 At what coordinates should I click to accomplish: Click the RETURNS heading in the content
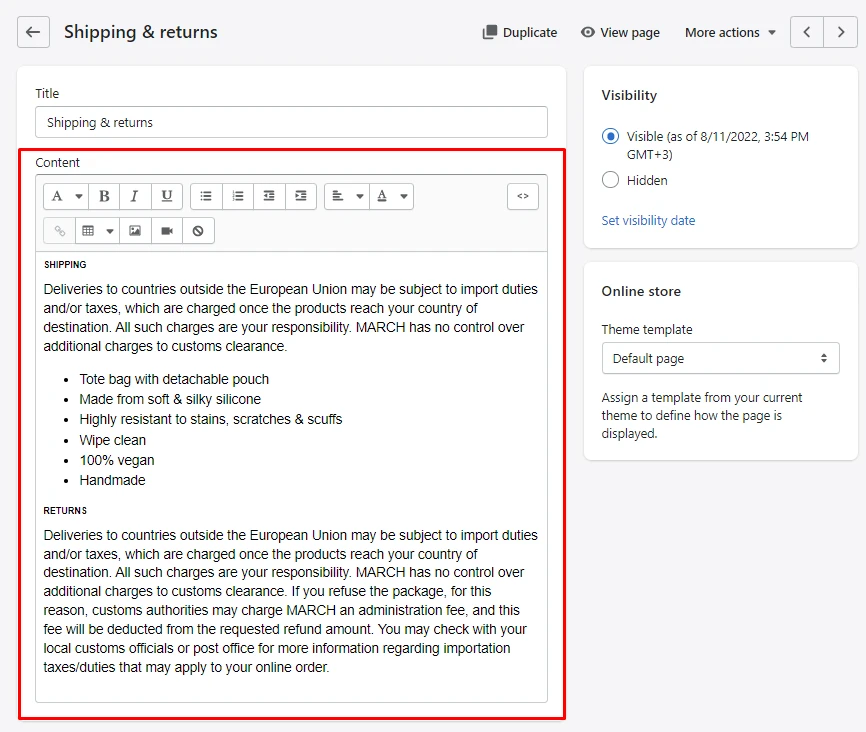65,510
